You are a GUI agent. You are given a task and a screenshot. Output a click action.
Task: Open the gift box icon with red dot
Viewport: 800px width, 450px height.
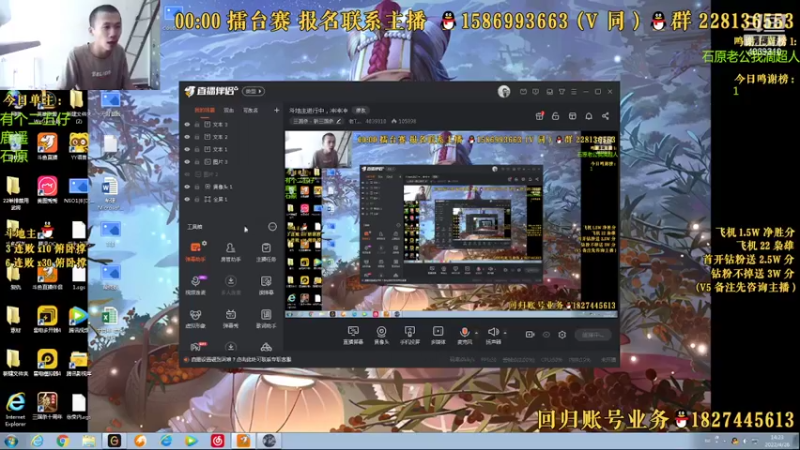coord(539,116)
